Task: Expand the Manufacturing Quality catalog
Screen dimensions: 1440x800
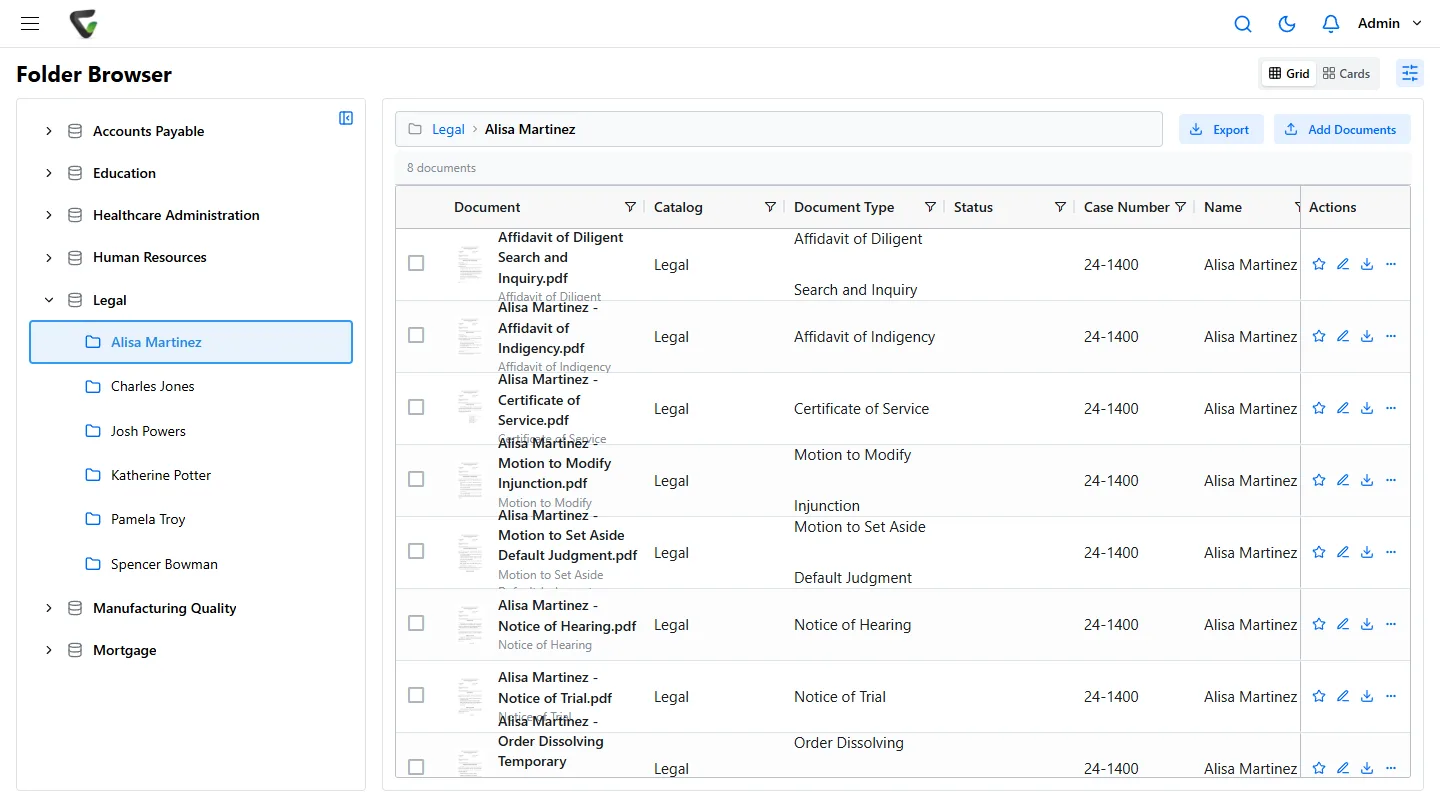Action: coord(48,608)
